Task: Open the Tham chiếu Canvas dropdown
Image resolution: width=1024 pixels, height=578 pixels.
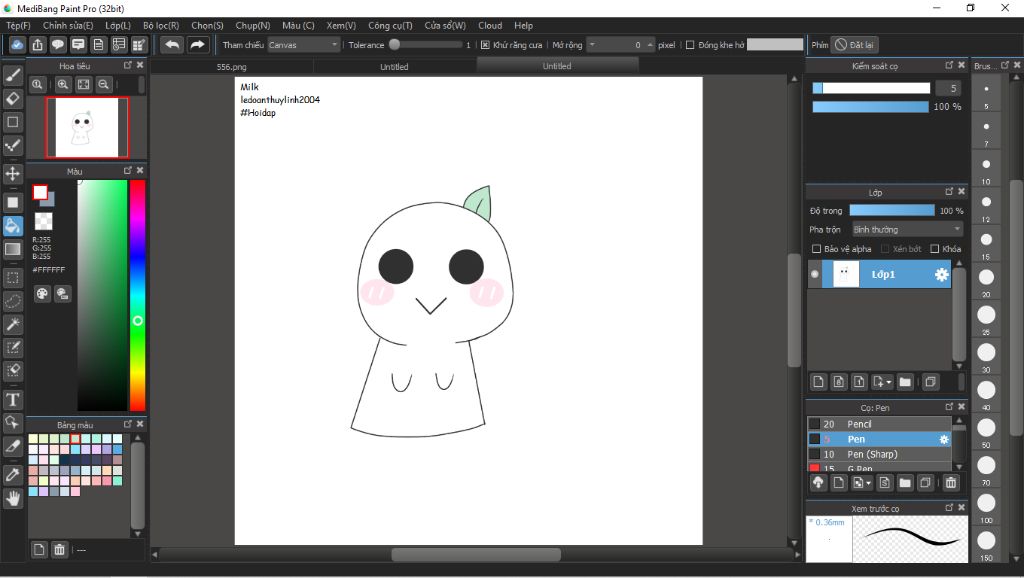Action: [x=304, y=45]
